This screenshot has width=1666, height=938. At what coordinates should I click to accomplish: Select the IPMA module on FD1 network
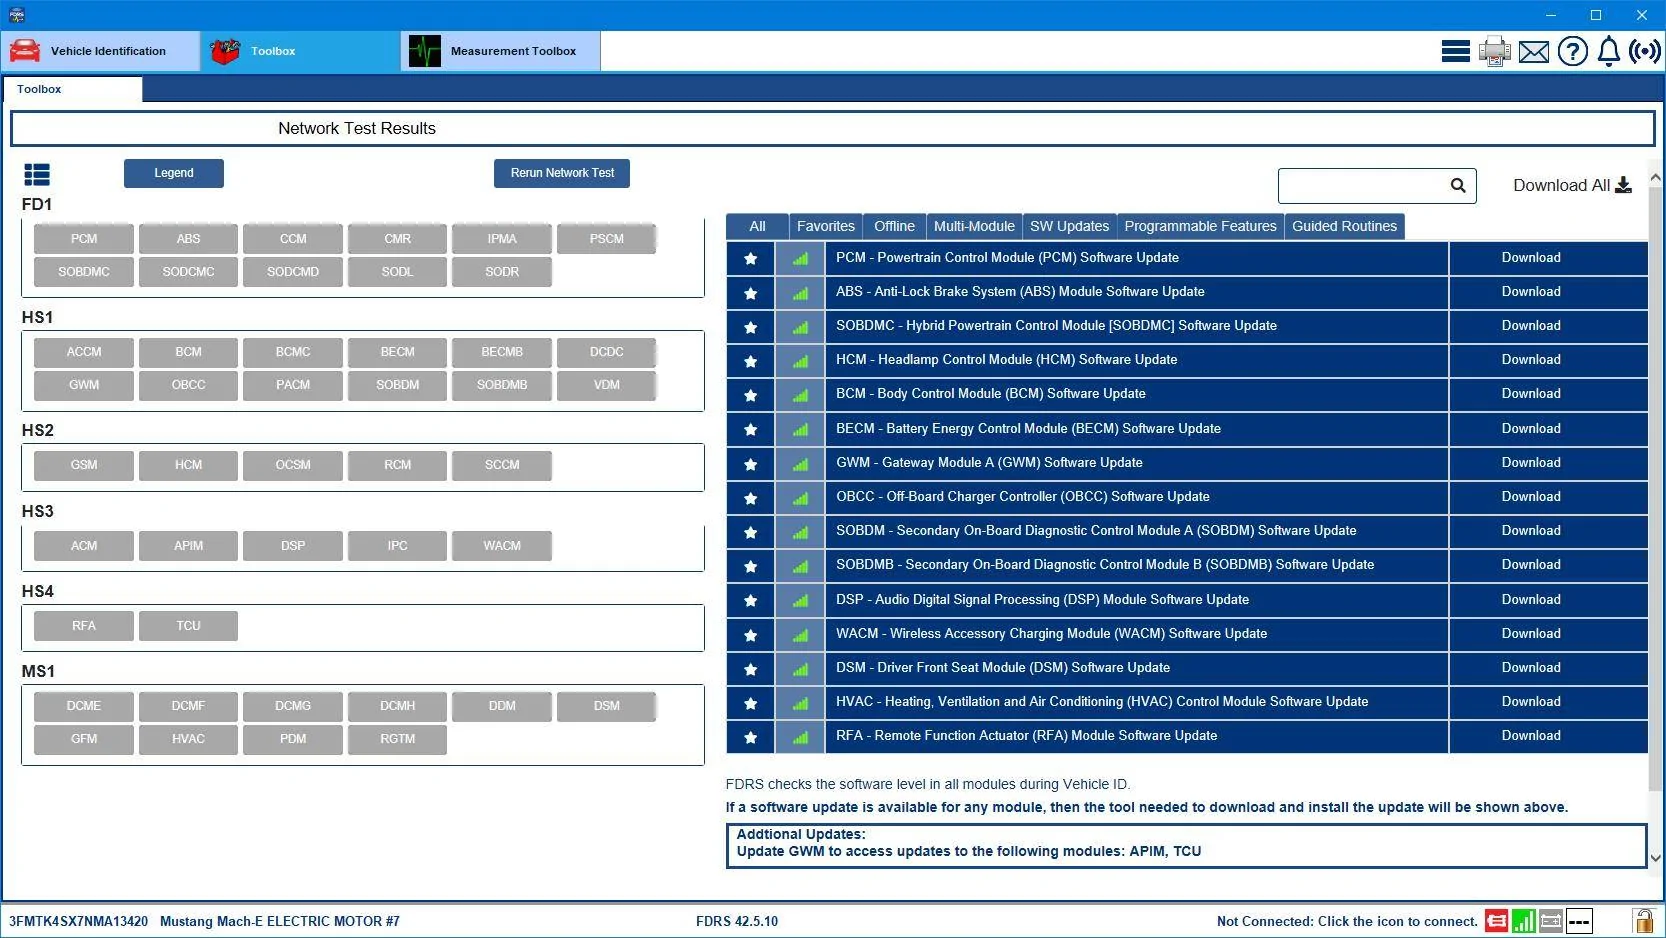coord(502,239)
